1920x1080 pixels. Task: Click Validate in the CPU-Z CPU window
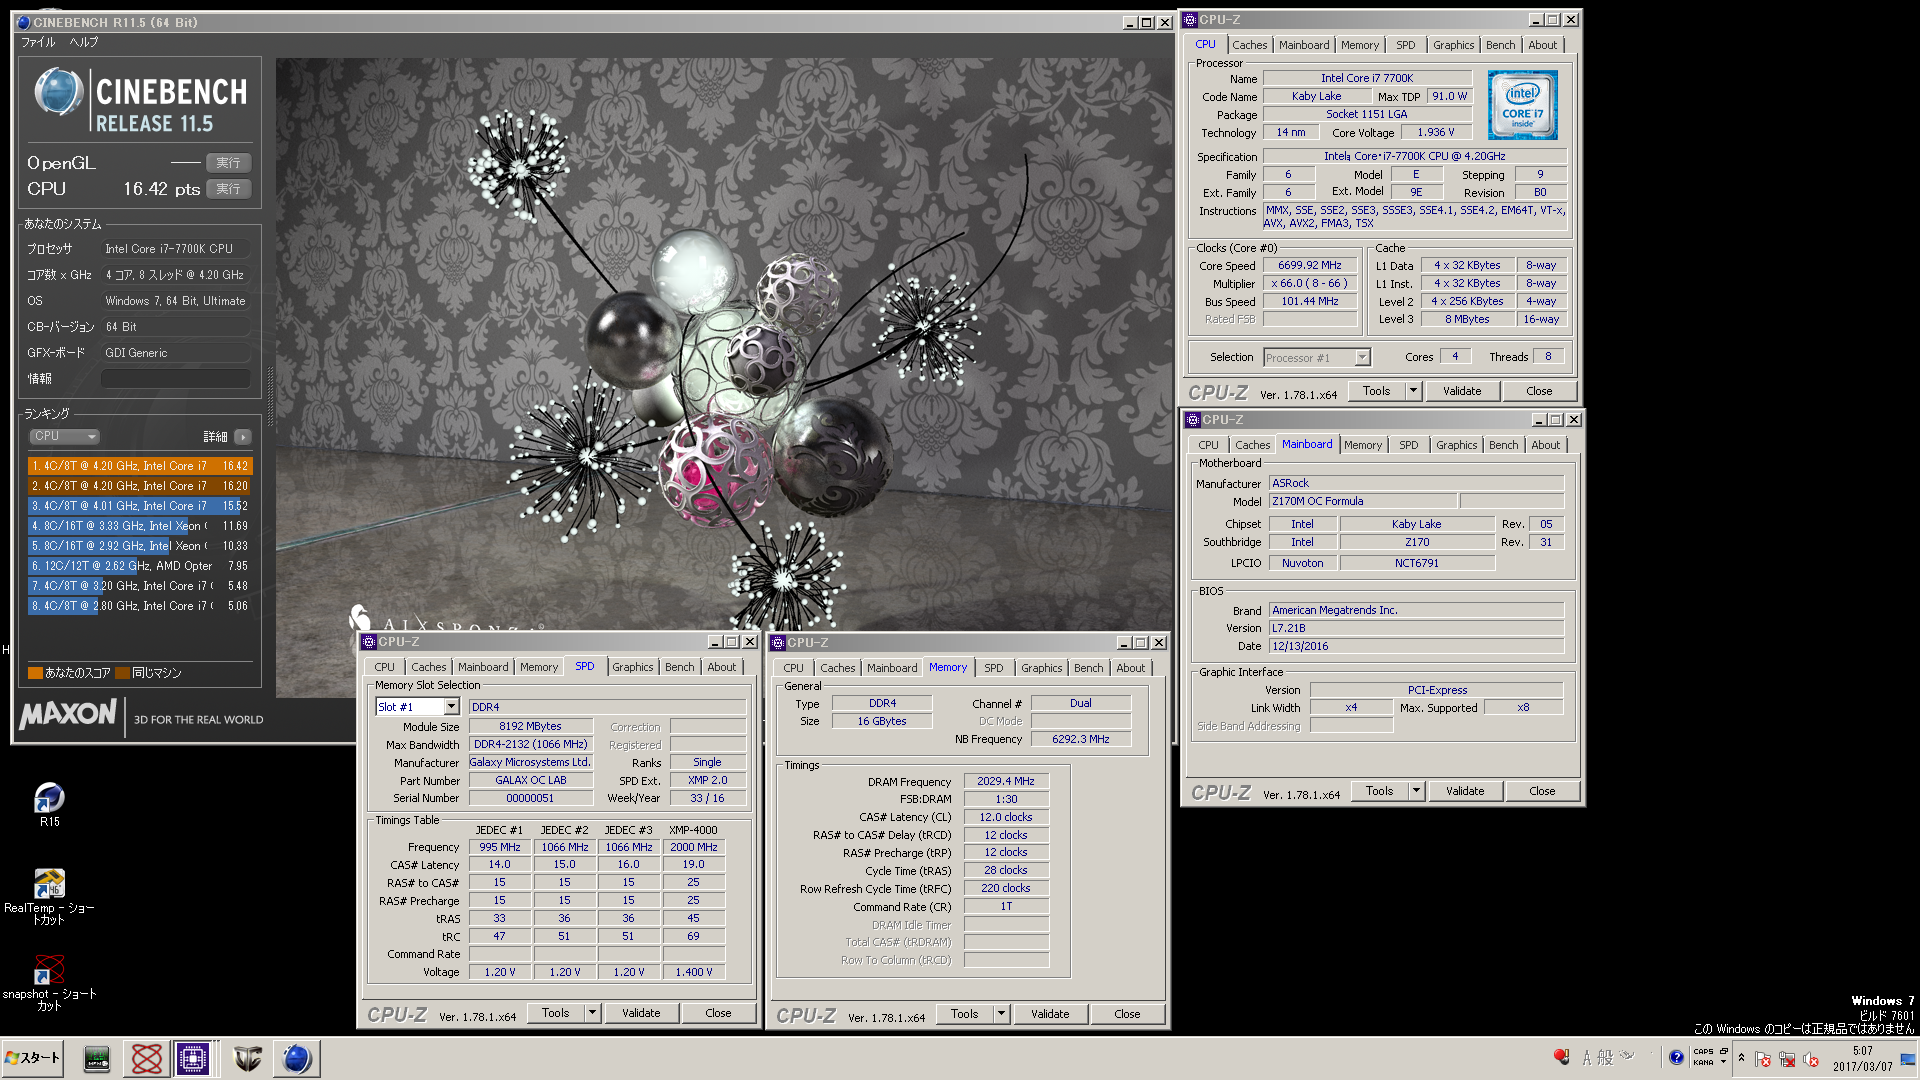pyautogui.click(x=1462, y=391)
